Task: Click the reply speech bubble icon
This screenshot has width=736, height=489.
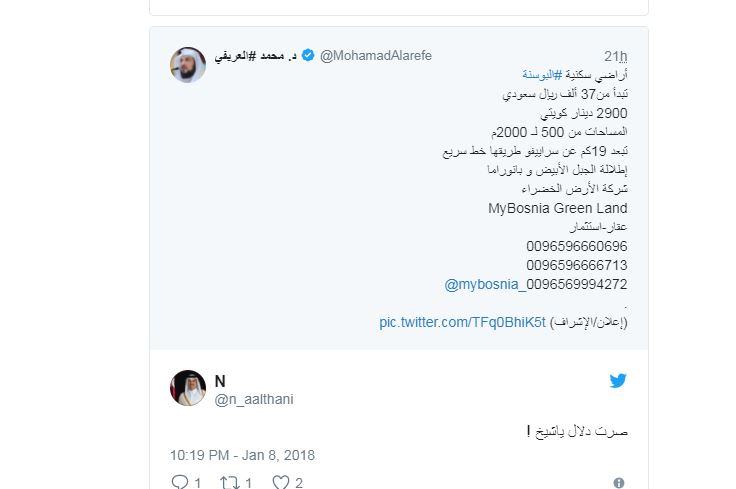Action: (180, 482)
